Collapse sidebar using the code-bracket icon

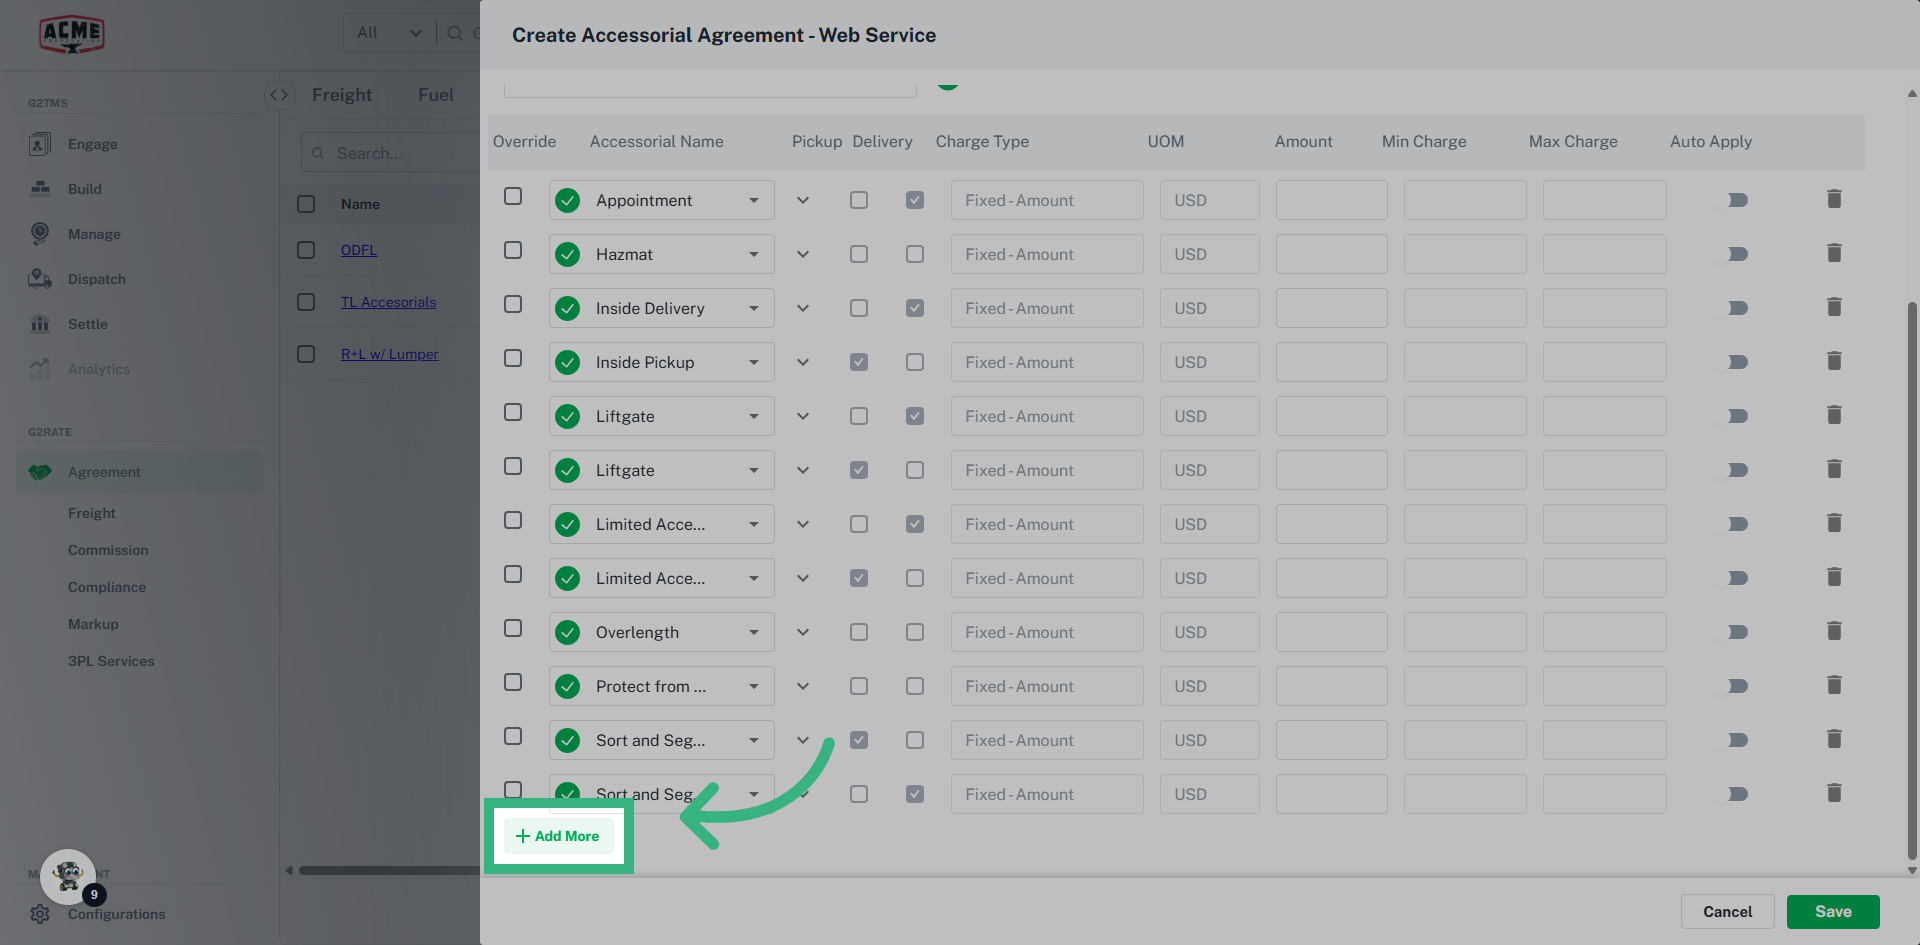click(279, 95)
